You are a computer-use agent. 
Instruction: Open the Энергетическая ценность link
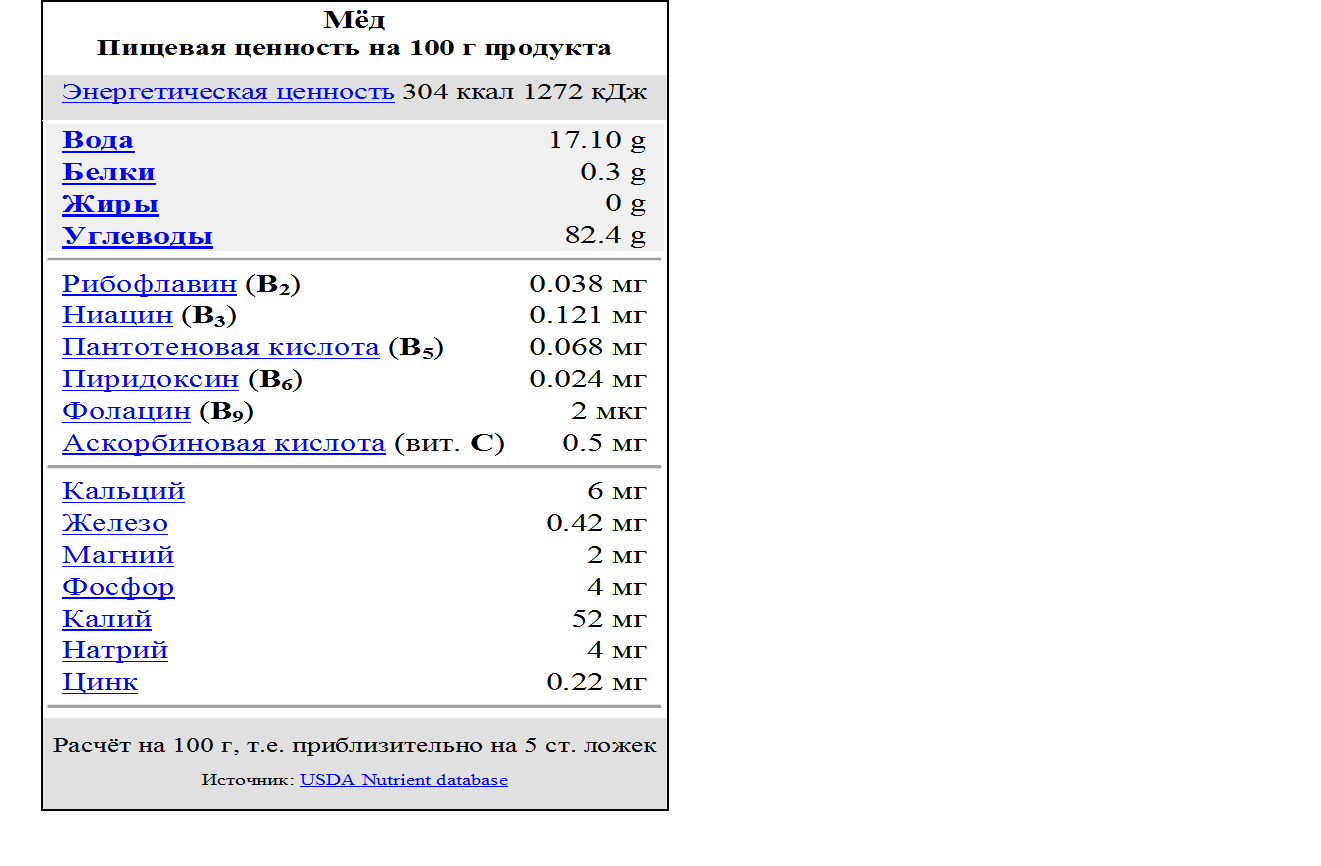click(228, 93)
